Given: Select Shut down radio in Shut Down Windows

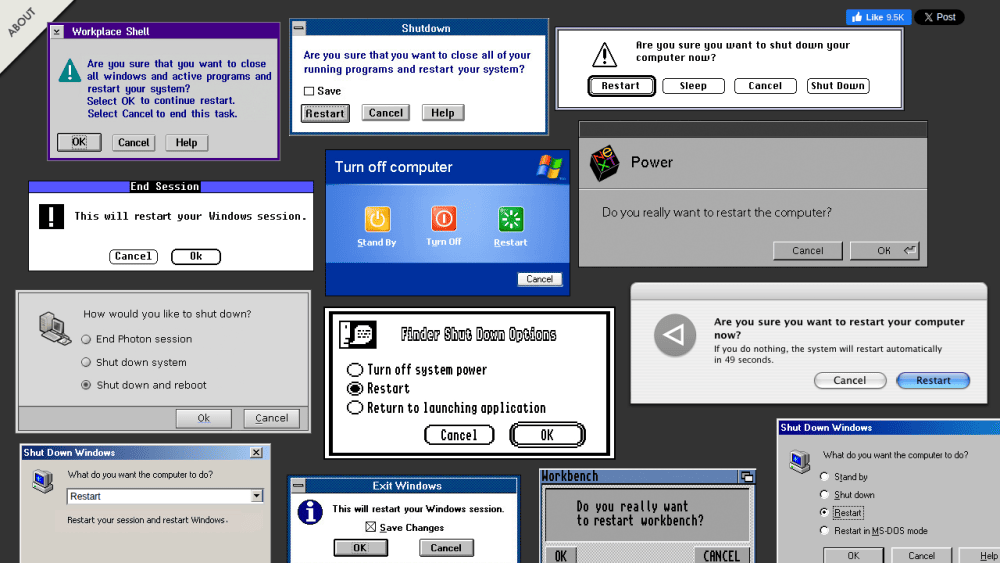Looking at the screenshot, I should 825,494.
